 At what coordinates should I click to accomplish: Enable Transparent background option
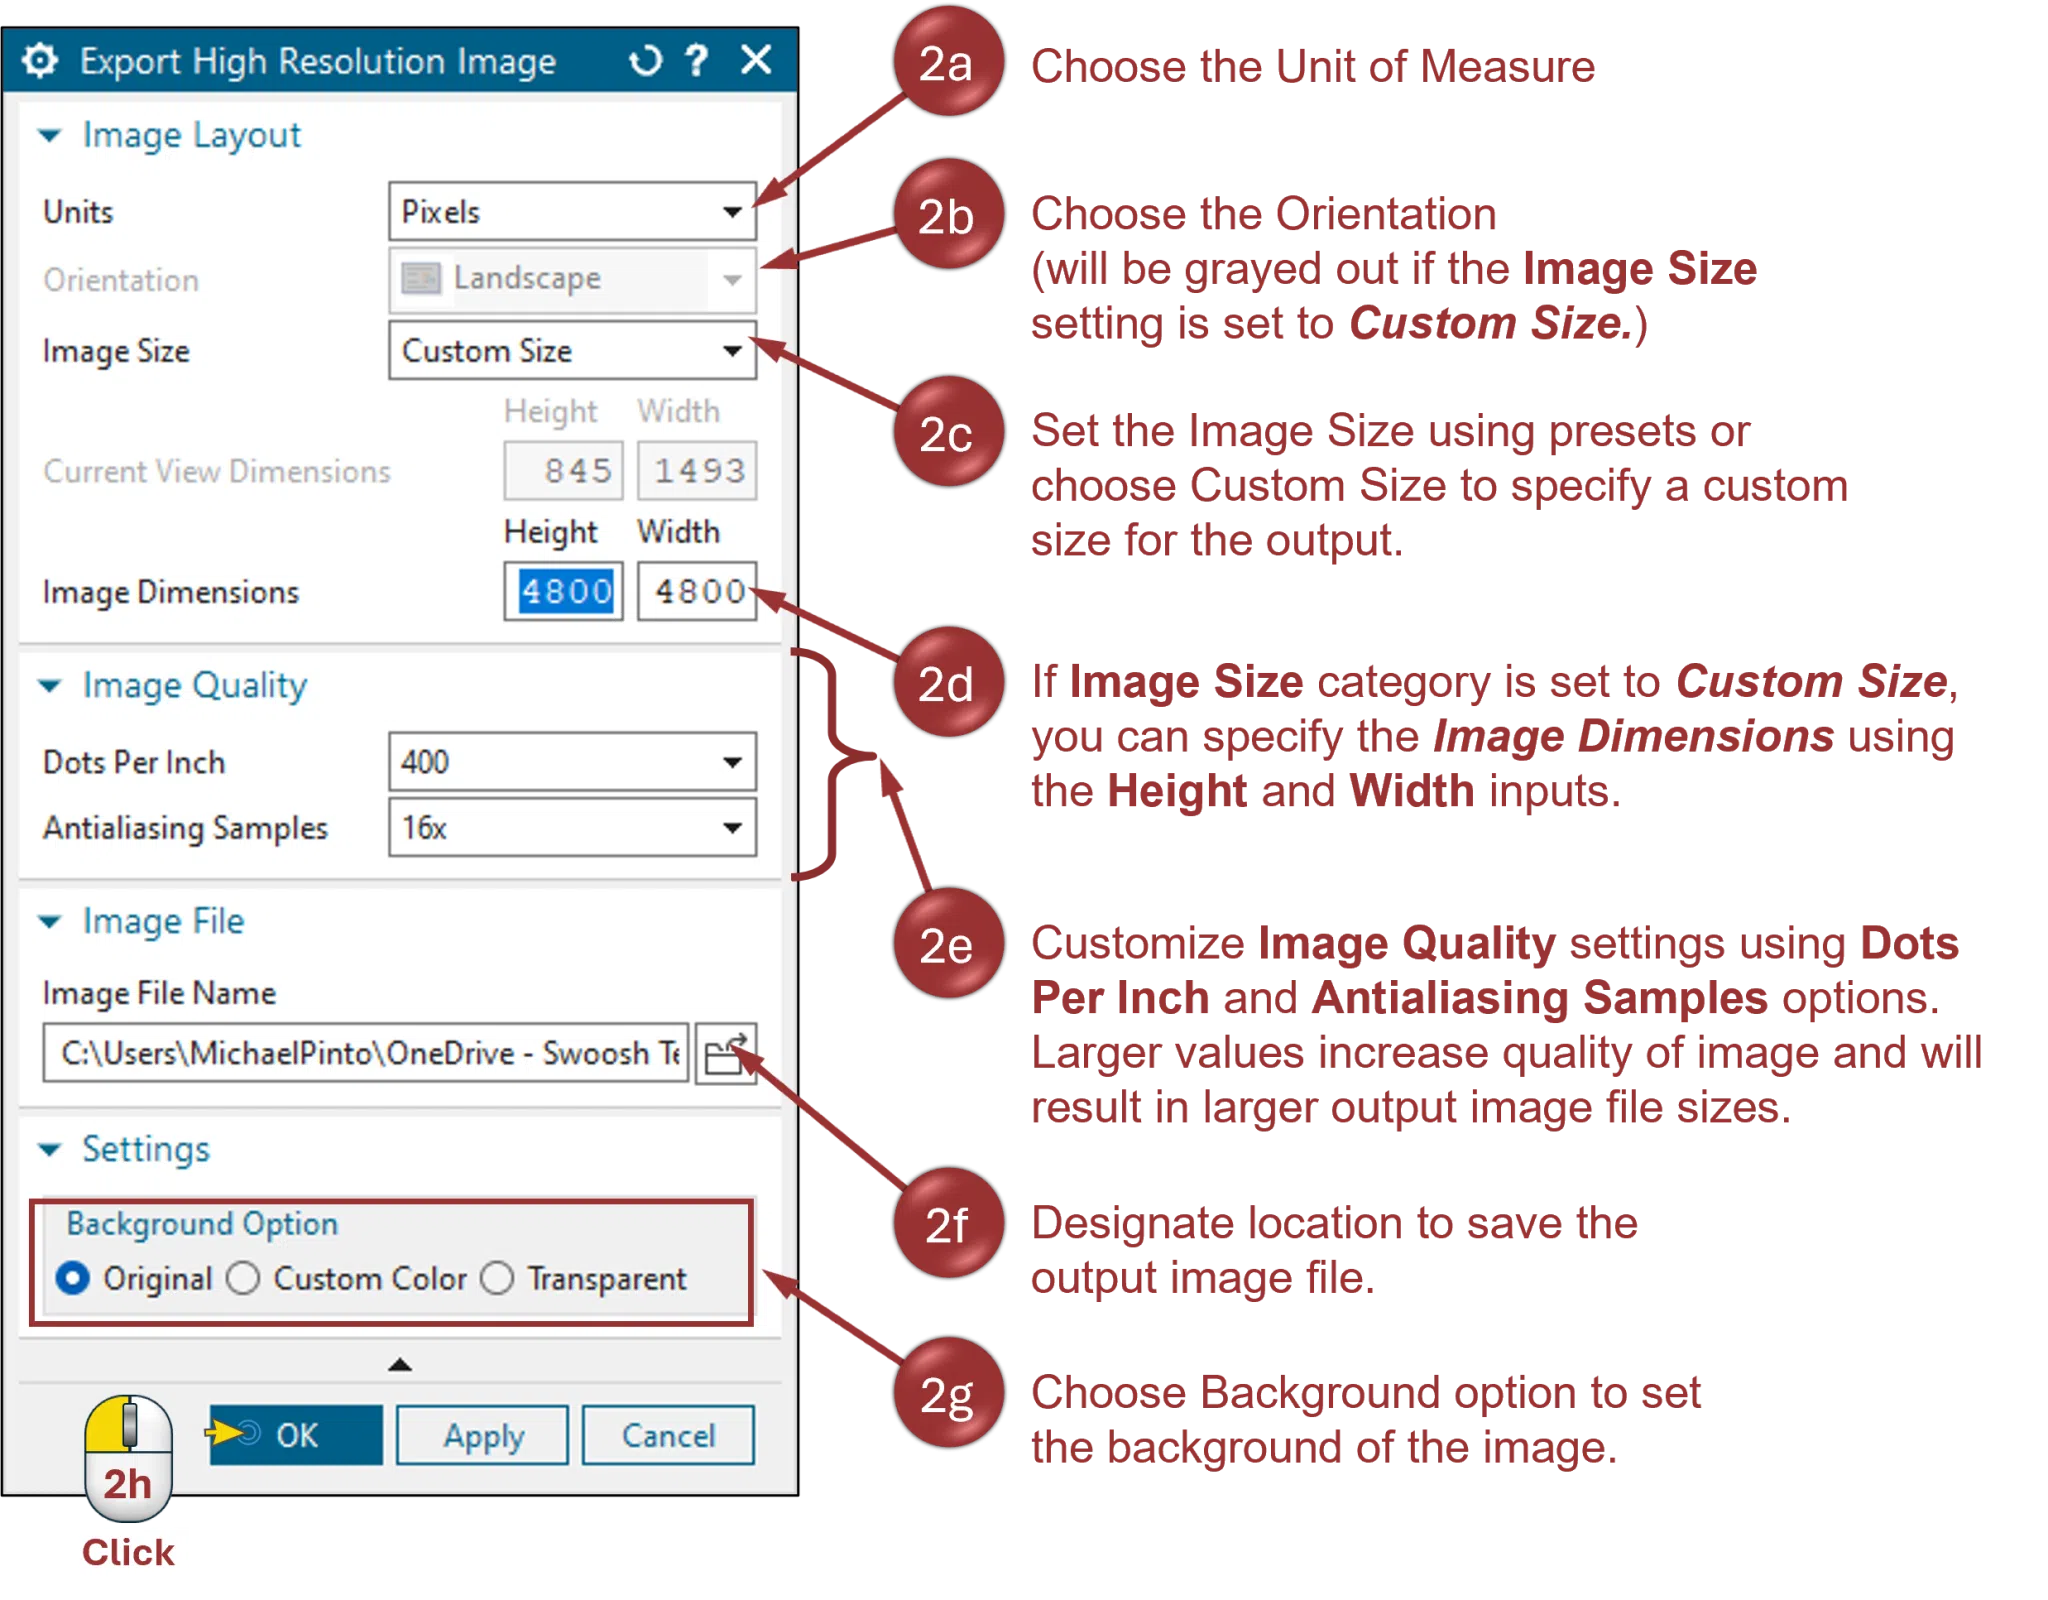tap(497, 1278)
